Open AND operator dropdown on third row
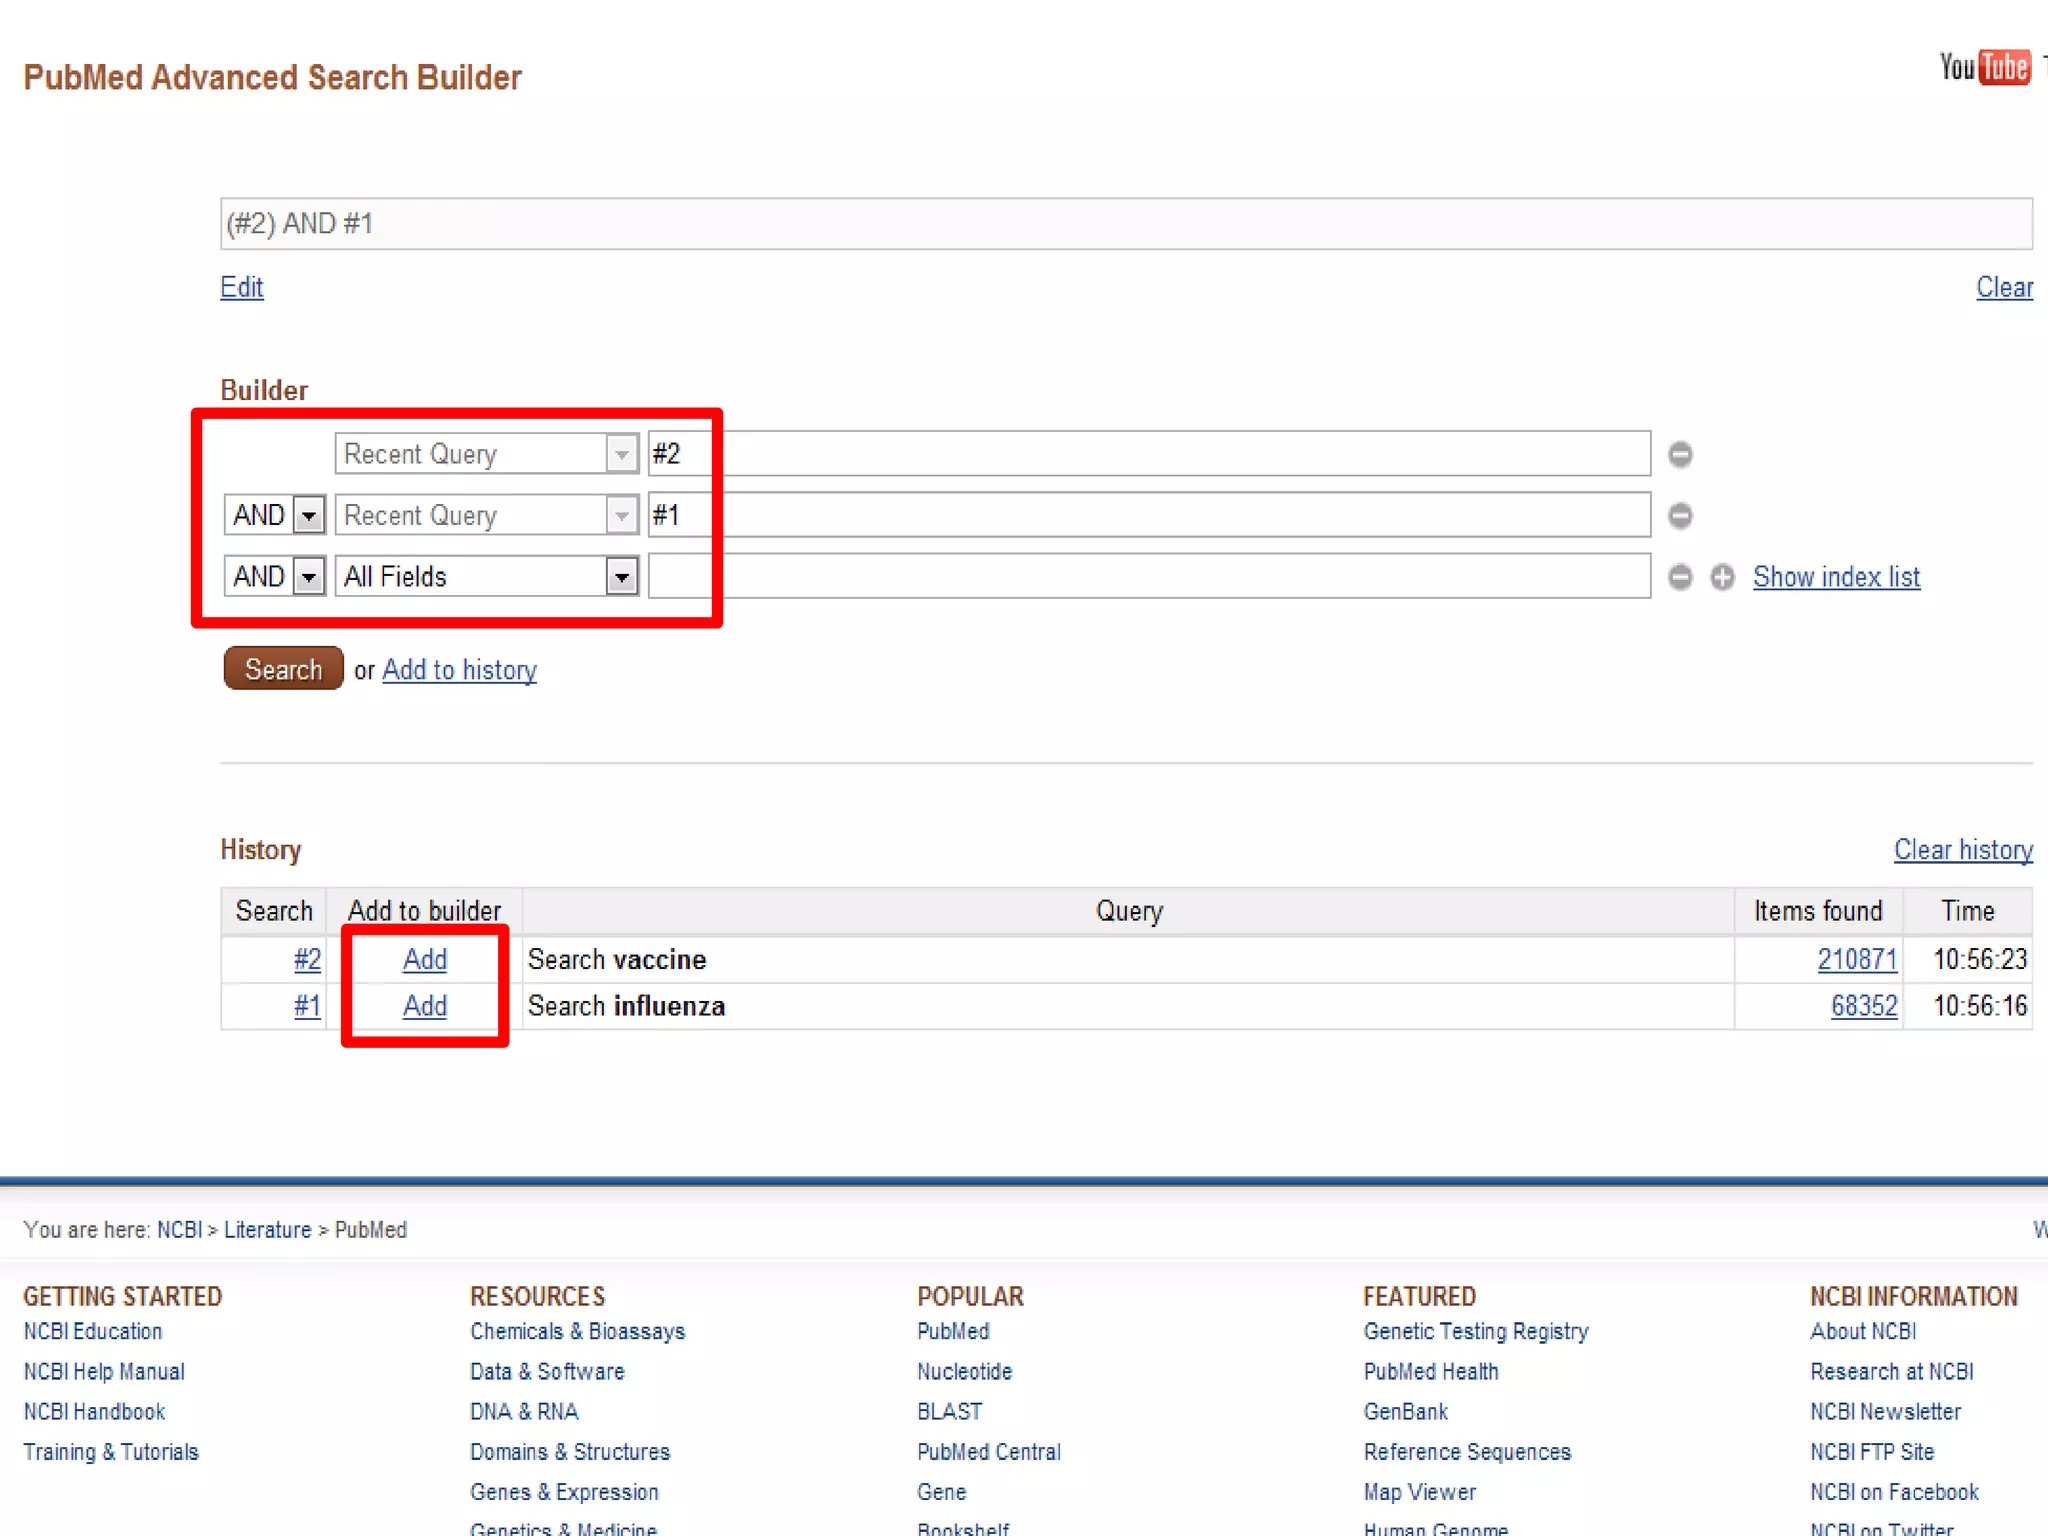The image size is (2048, 1536). (x=309, y=577)
